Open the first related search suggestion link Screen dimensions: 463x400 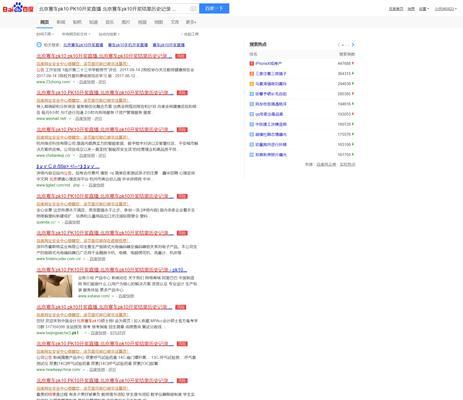(83, 45)
